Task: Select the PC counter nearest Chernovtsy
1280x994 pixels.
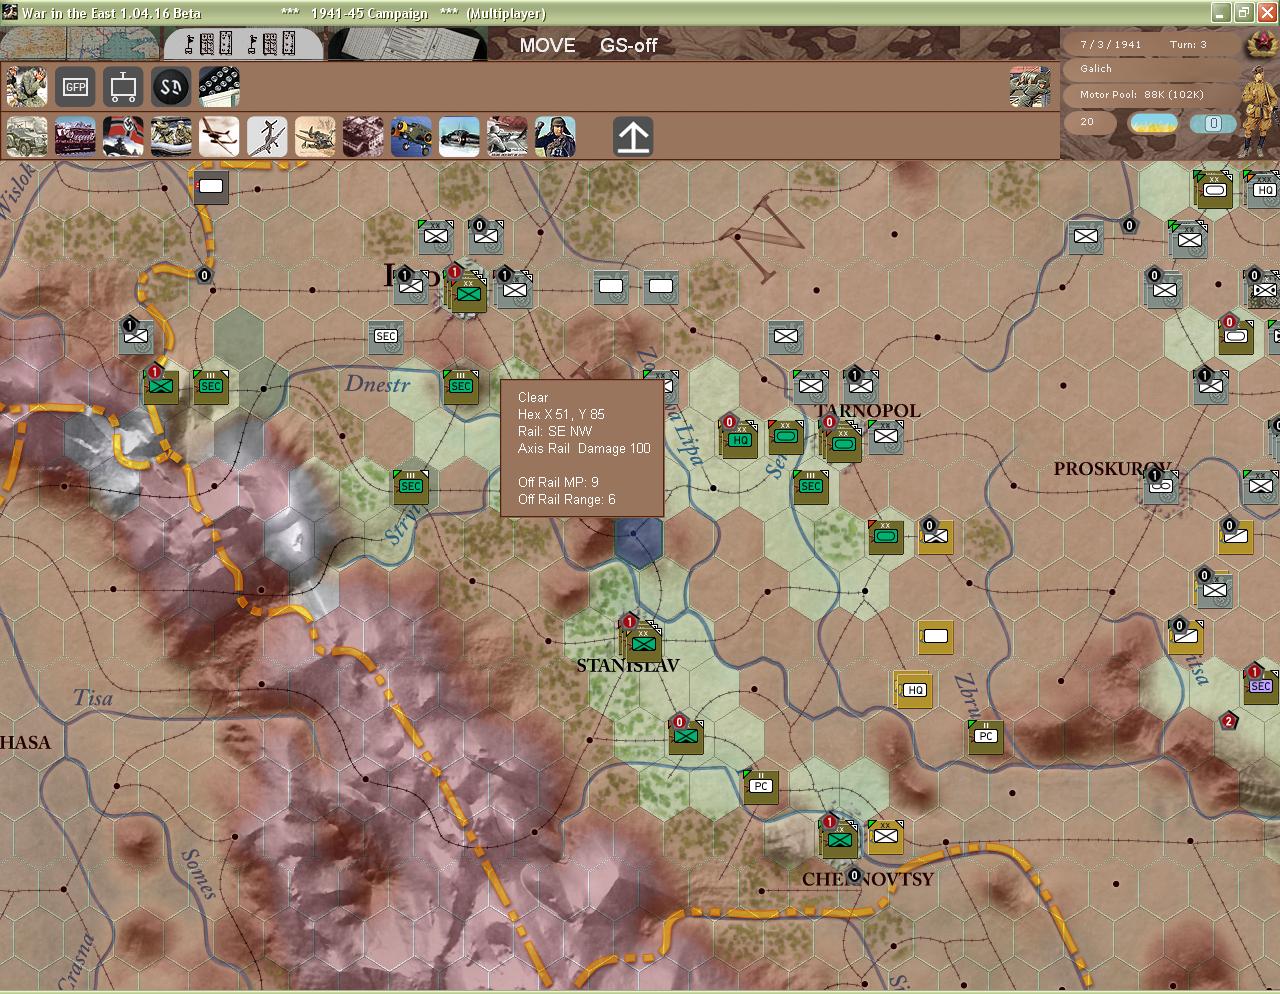Action: (761, 786)
